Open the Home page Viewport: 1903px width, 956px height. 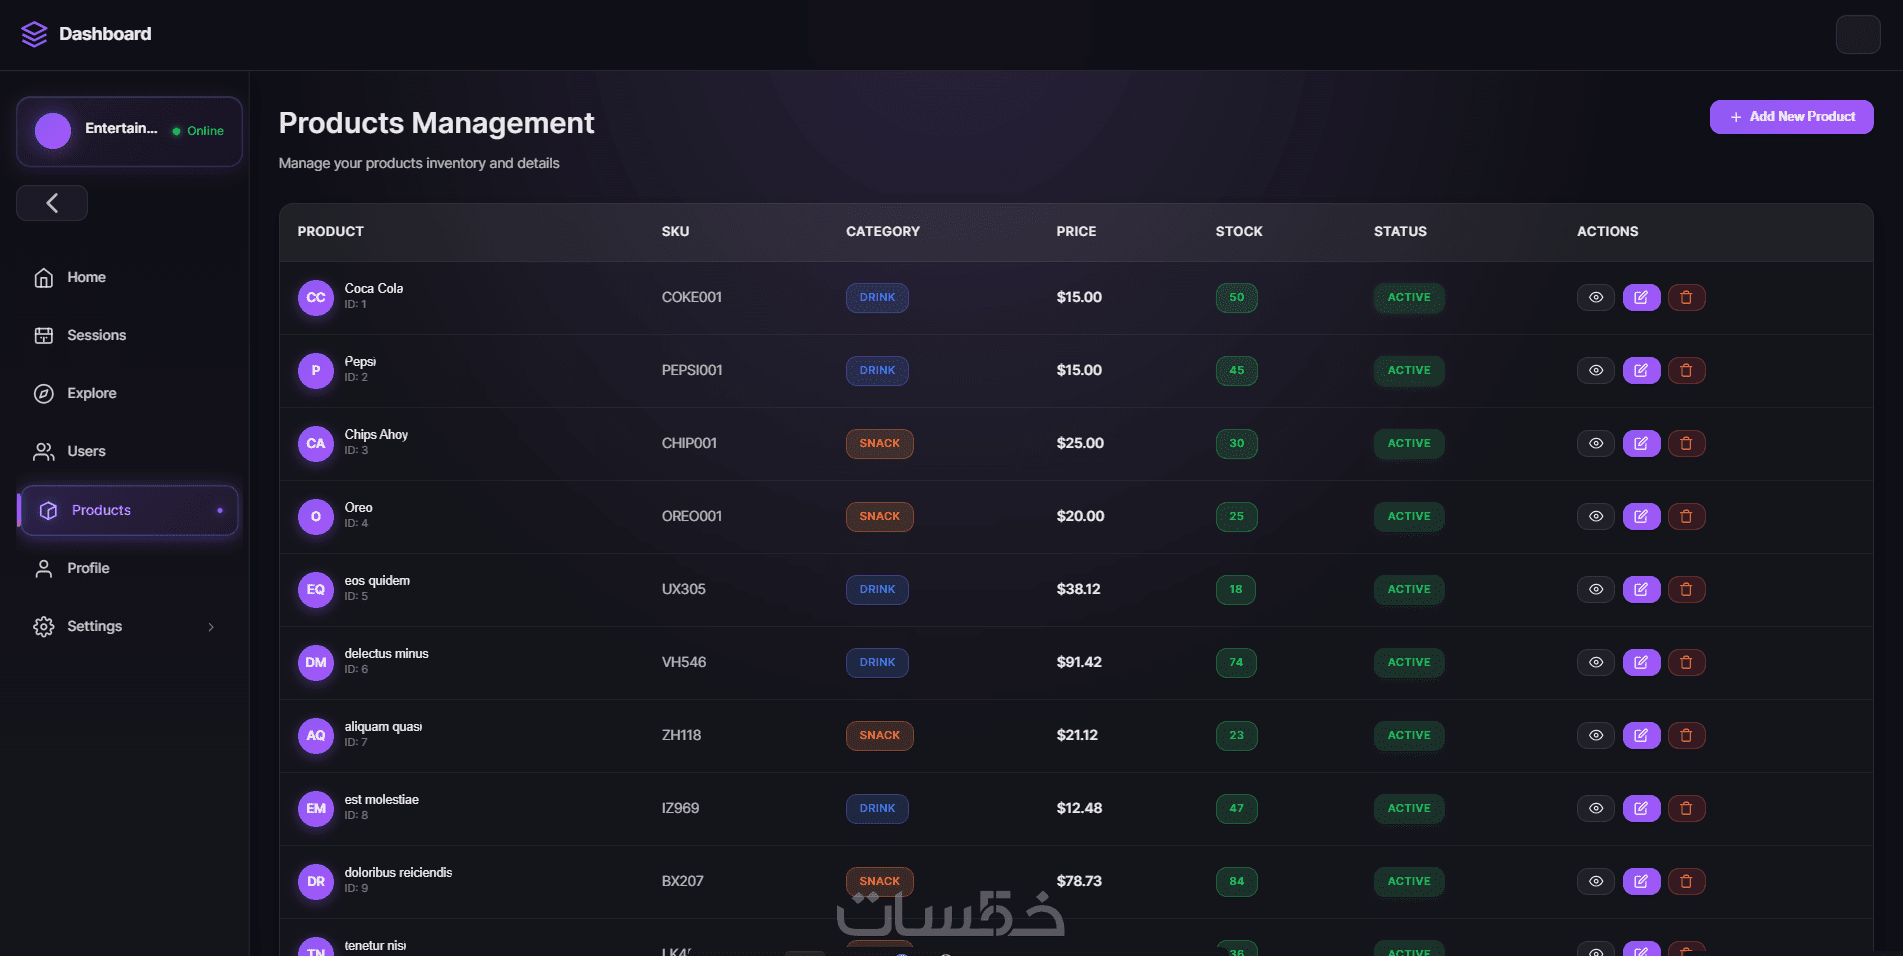point(128,277)
